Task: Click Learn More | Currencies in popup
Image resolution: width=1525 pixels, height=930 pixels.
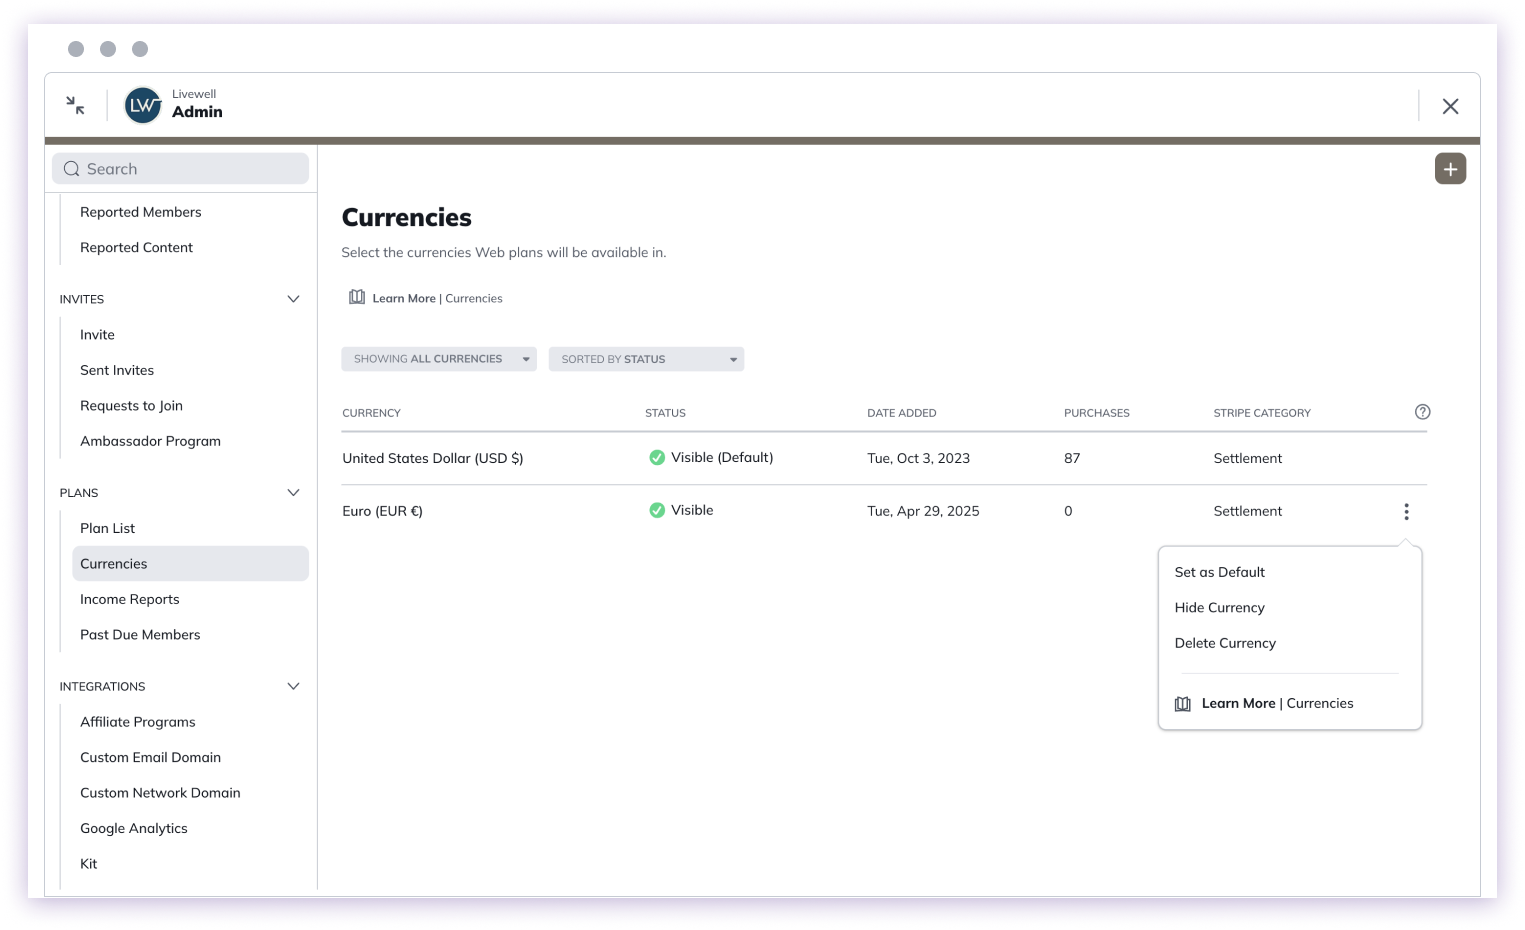Action: [1277, 704]
